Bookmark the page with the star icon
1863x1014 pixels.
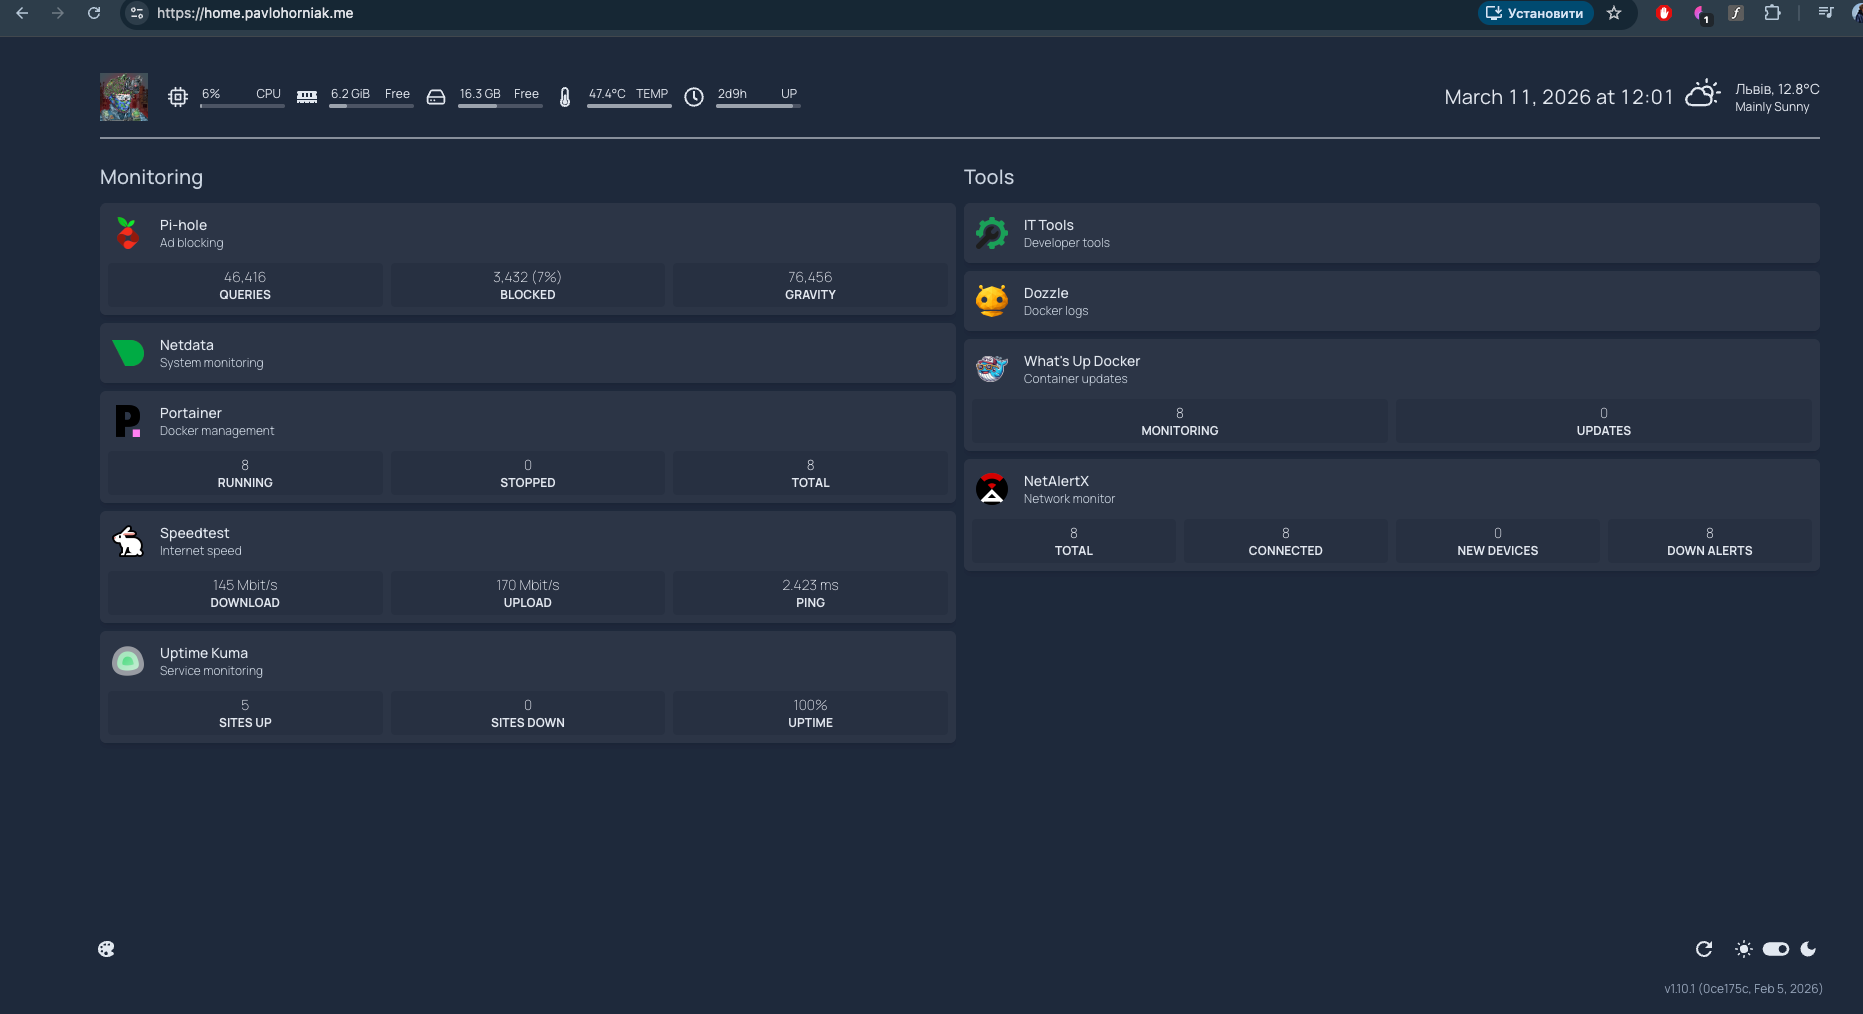1614,14
